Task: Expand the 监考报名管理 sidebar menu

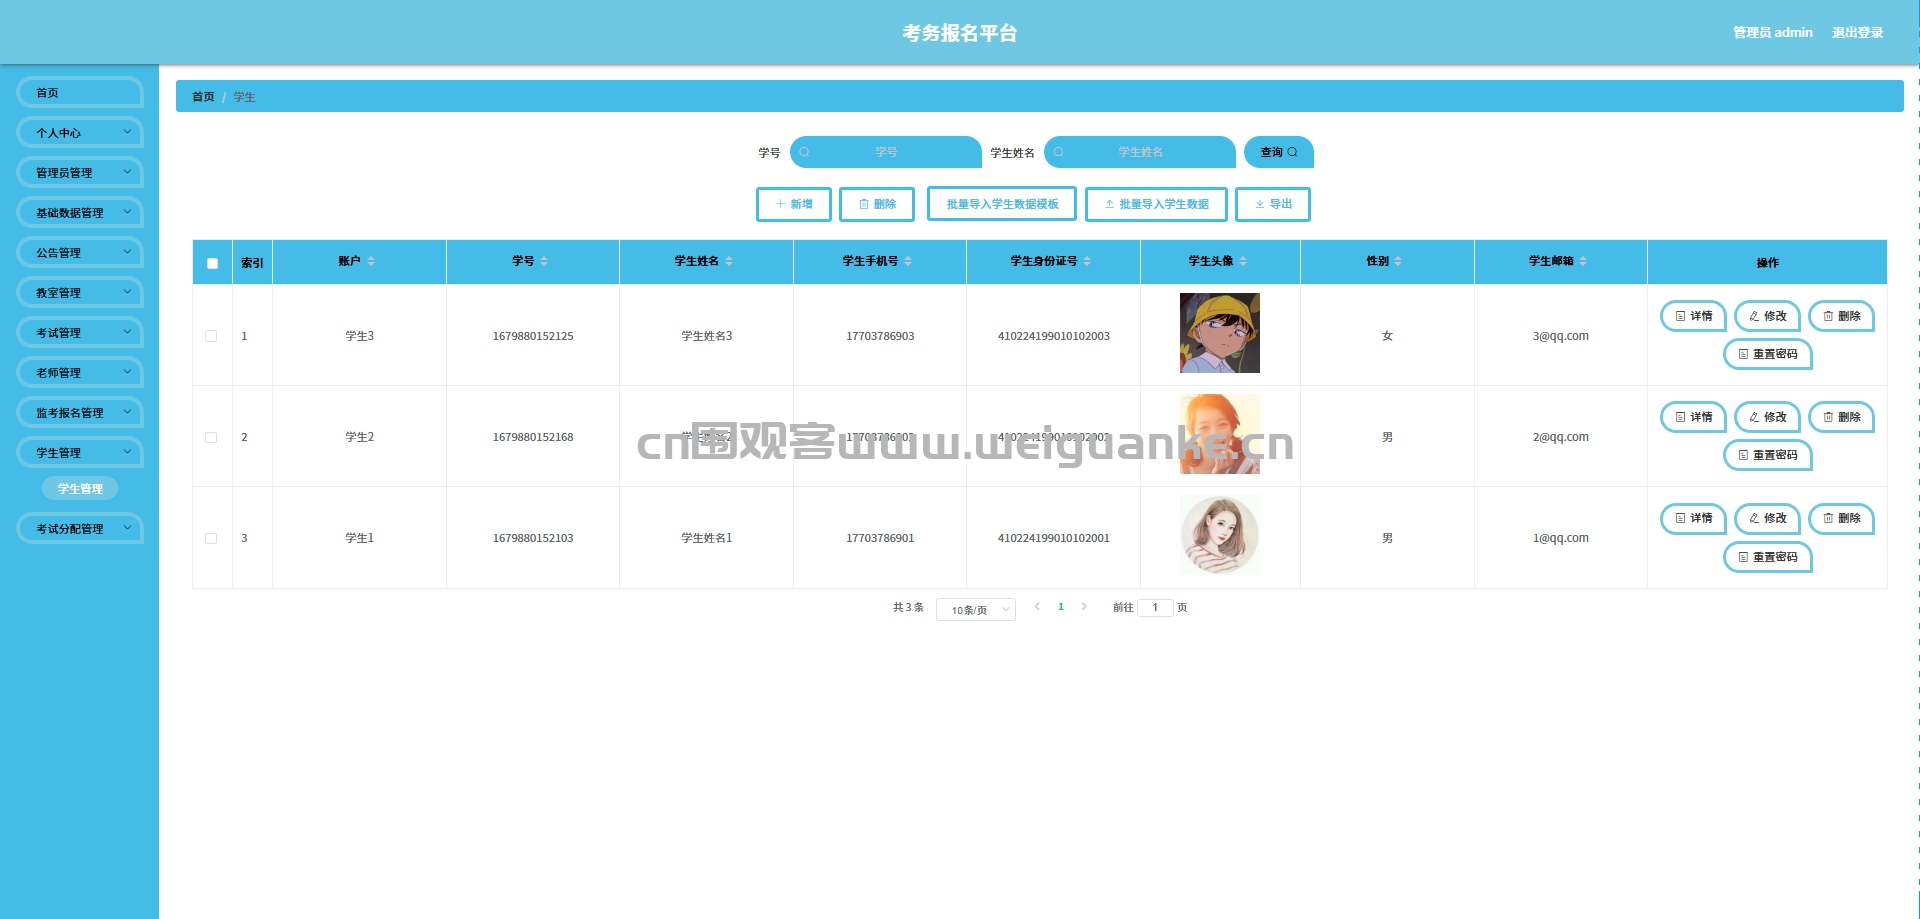Action: pos(80,412)
